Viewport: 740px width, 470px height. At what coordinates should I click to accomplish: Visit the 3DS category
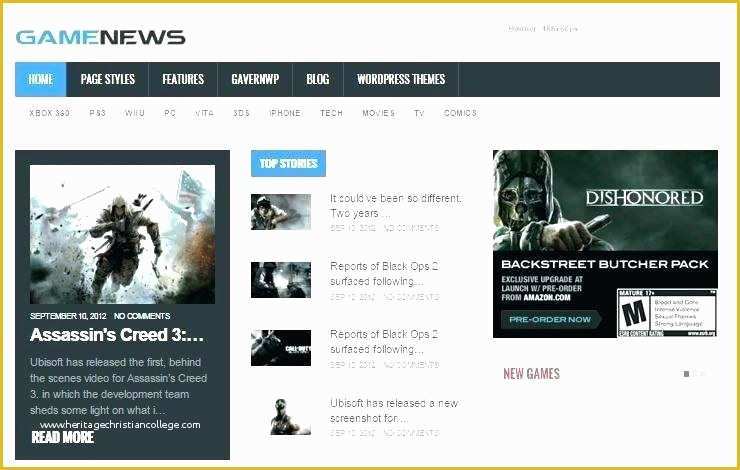[241, 113]
